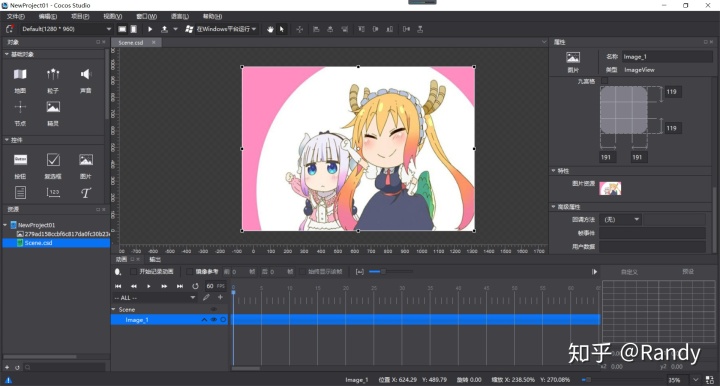Collapse the NewProject01 tree node
Image resolution: width=720 pixels, height=386 pixels.
(6, 225)
